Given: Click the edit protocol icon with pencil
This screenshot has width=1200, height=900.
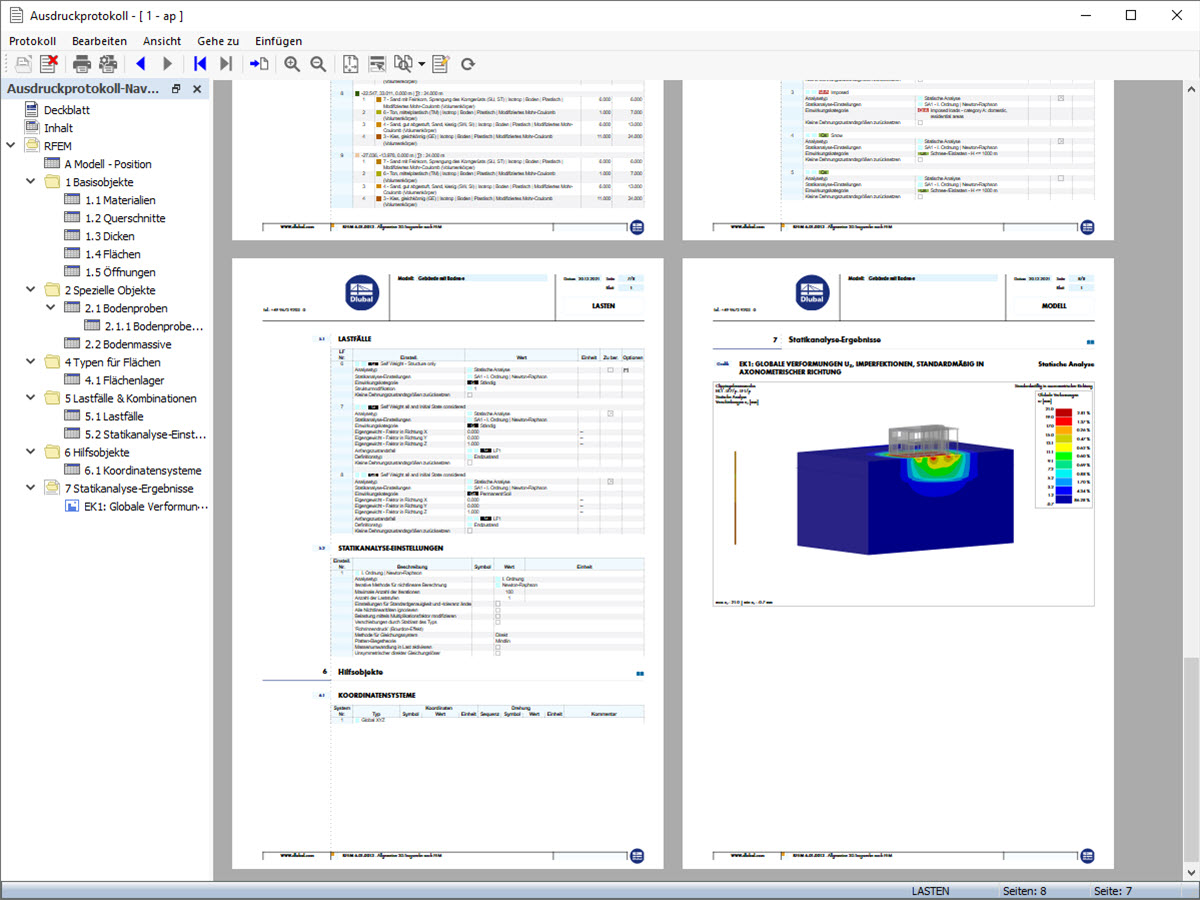Looking at the screenshot, I should (441, 64).
